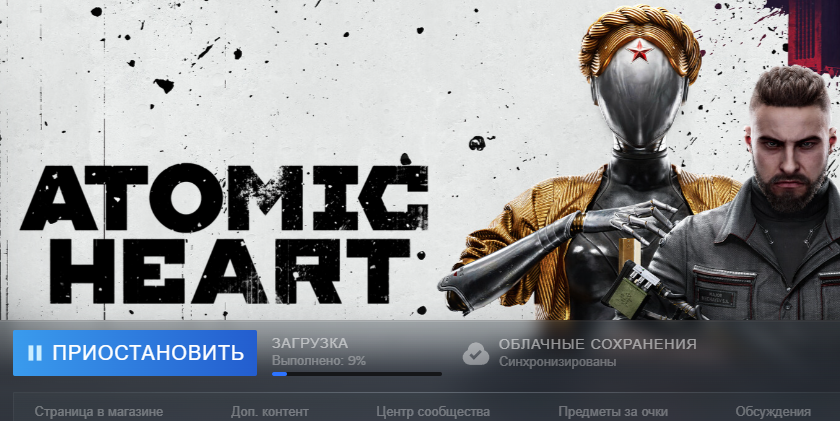Click the ЗАГРУЗКА heading
The image size is (840, 421).
[310, 343]
